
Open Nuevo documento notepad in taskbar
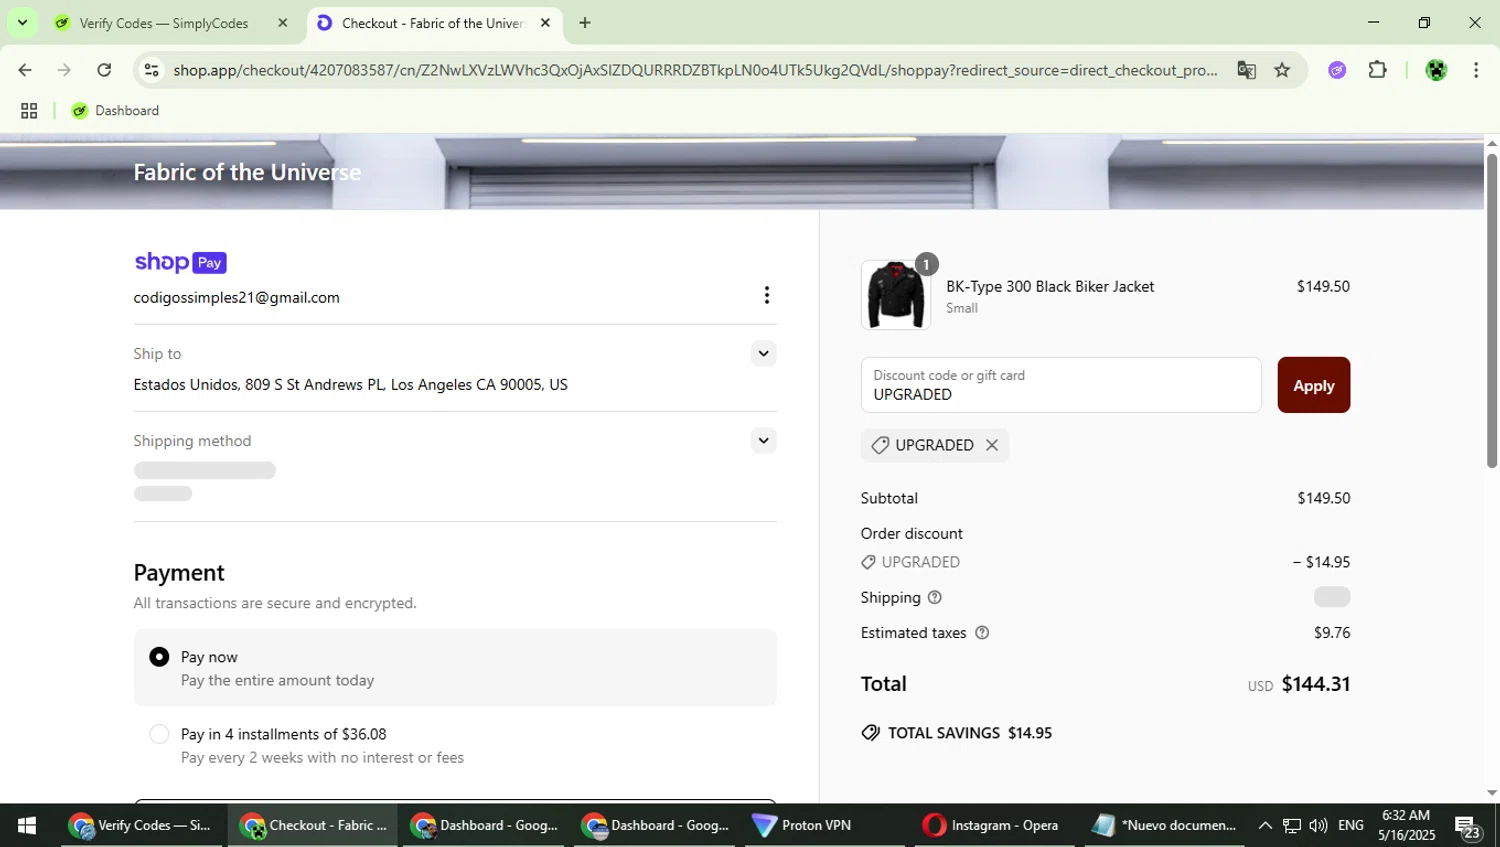point(1165,825)
